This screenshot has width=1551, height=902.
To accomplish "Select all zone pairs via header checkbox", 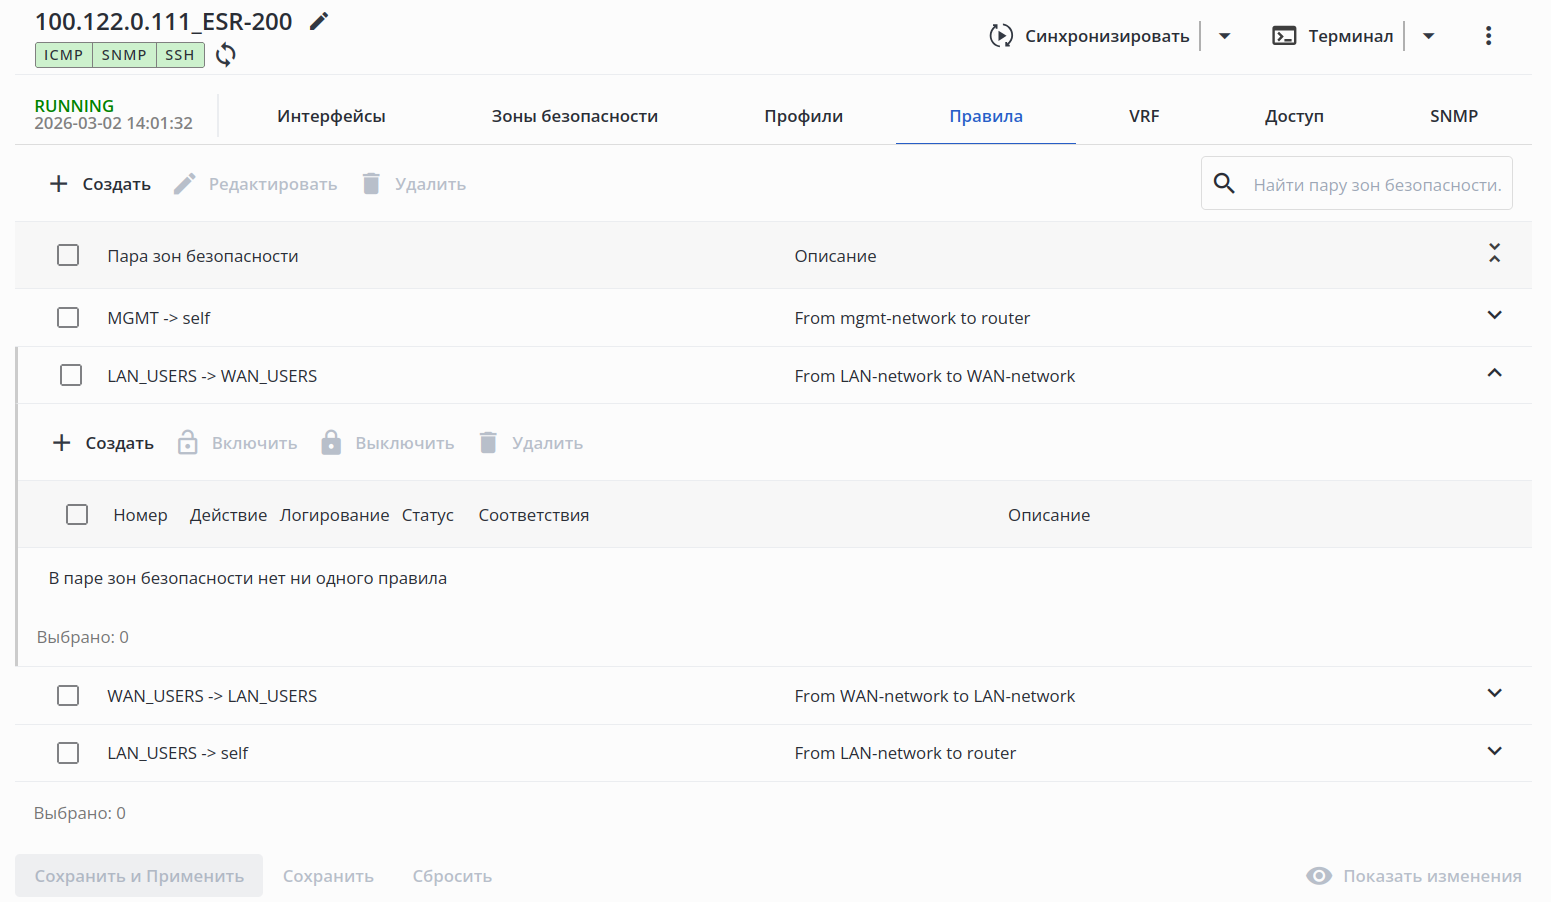I will [x=68, y=256].
